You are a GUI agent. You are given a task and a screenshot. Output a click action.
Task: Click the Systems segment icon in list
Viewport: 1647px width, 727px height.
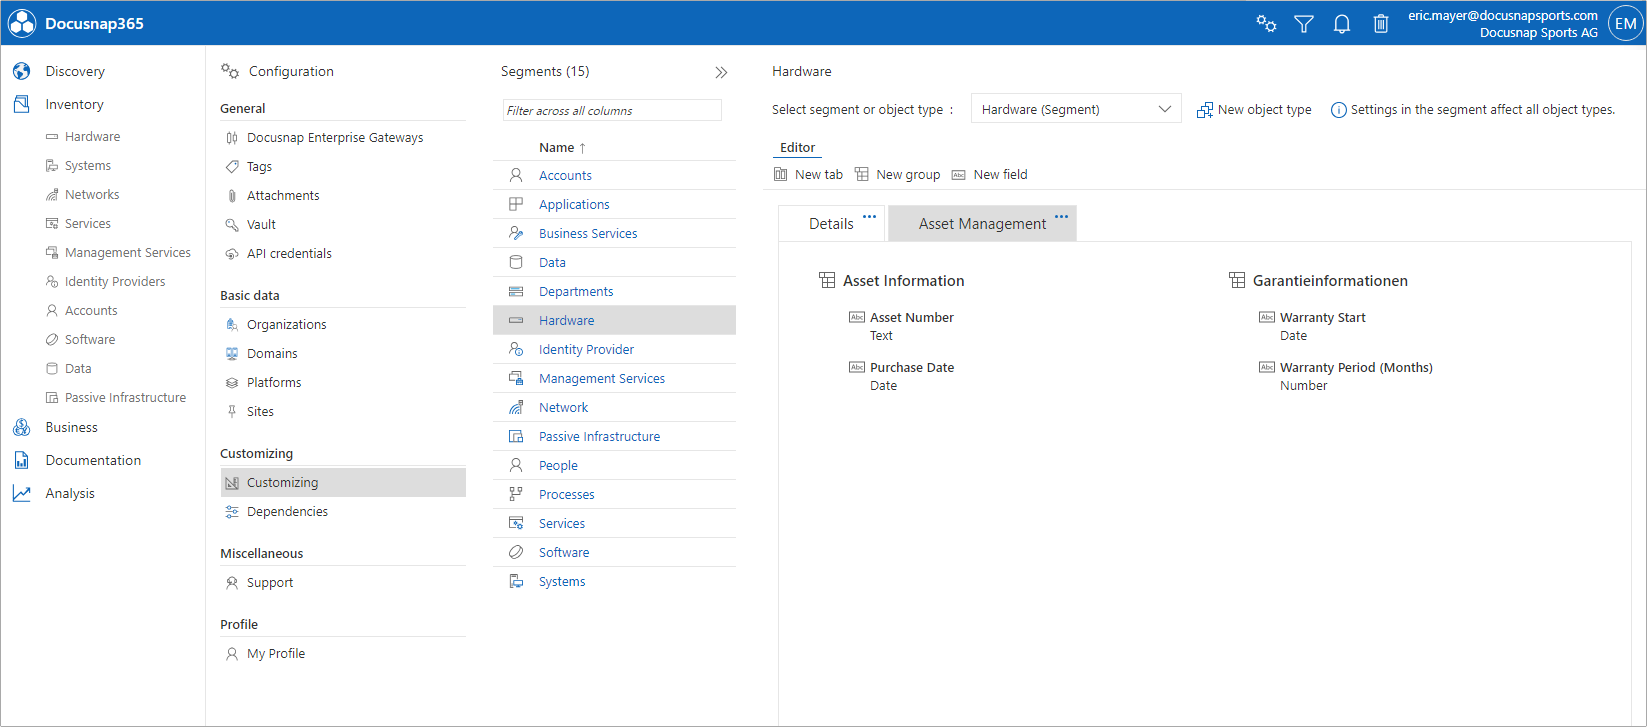coord(516,581)
